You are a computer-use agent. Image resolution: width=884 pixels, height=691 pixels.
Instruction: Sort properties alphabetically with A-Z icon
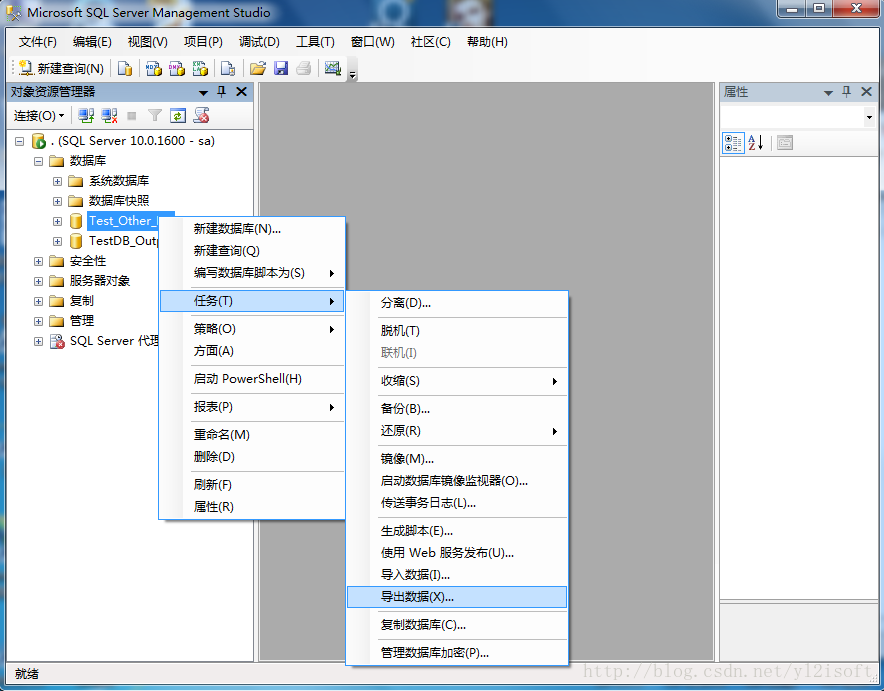[755, 143]
